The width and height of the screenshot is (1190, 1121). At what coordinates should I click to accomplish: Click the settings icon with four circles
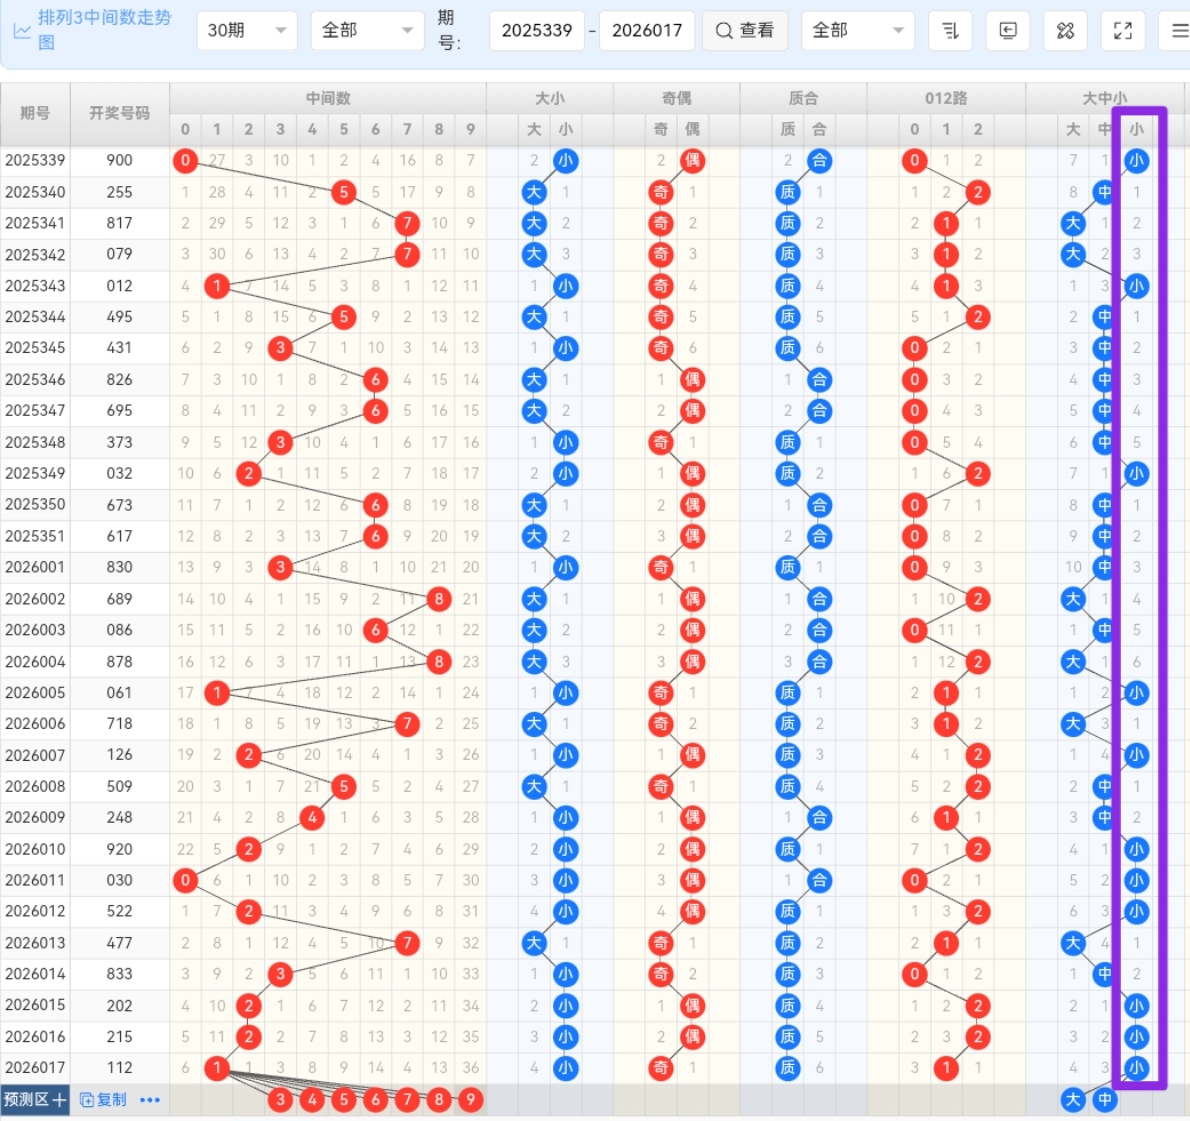pyautogui.click(x=1065, y=31)
